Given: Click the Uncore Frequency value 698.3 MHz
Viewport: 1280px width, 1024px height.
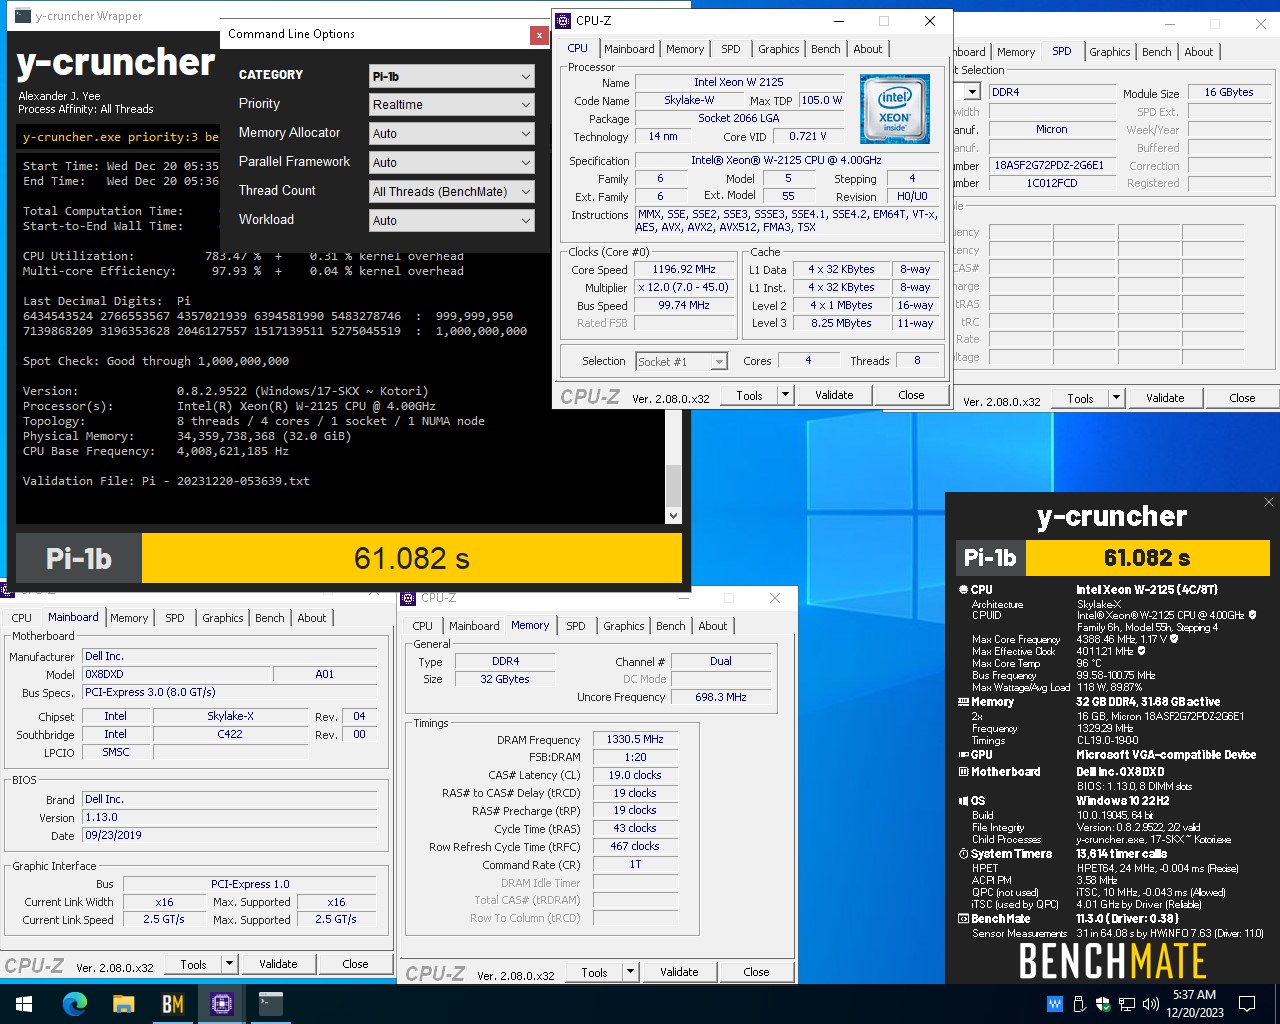Looking at the screenshot, I should (x=720, y=697).
